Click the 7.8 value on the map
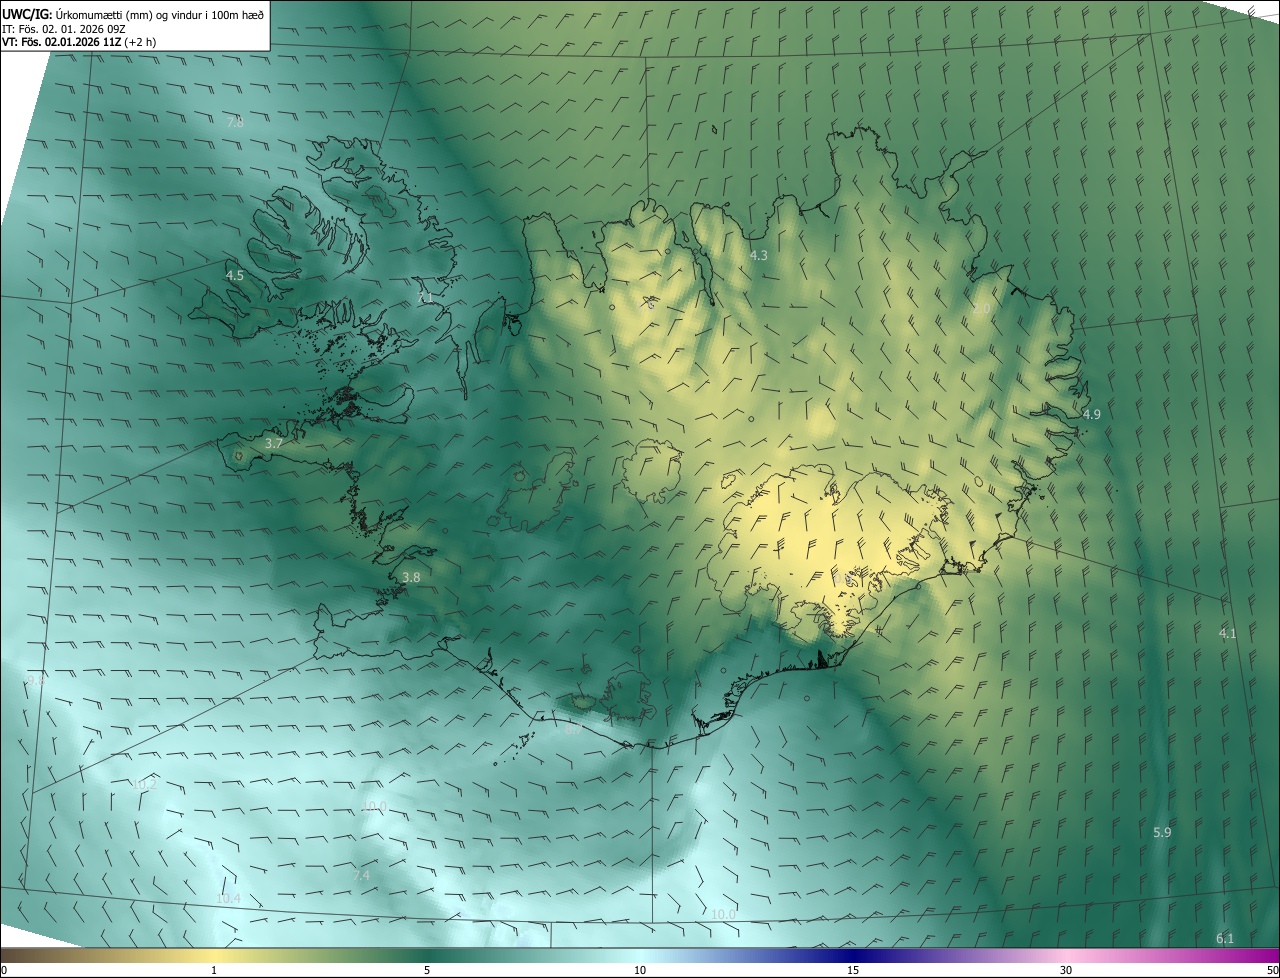 [235, 122]
